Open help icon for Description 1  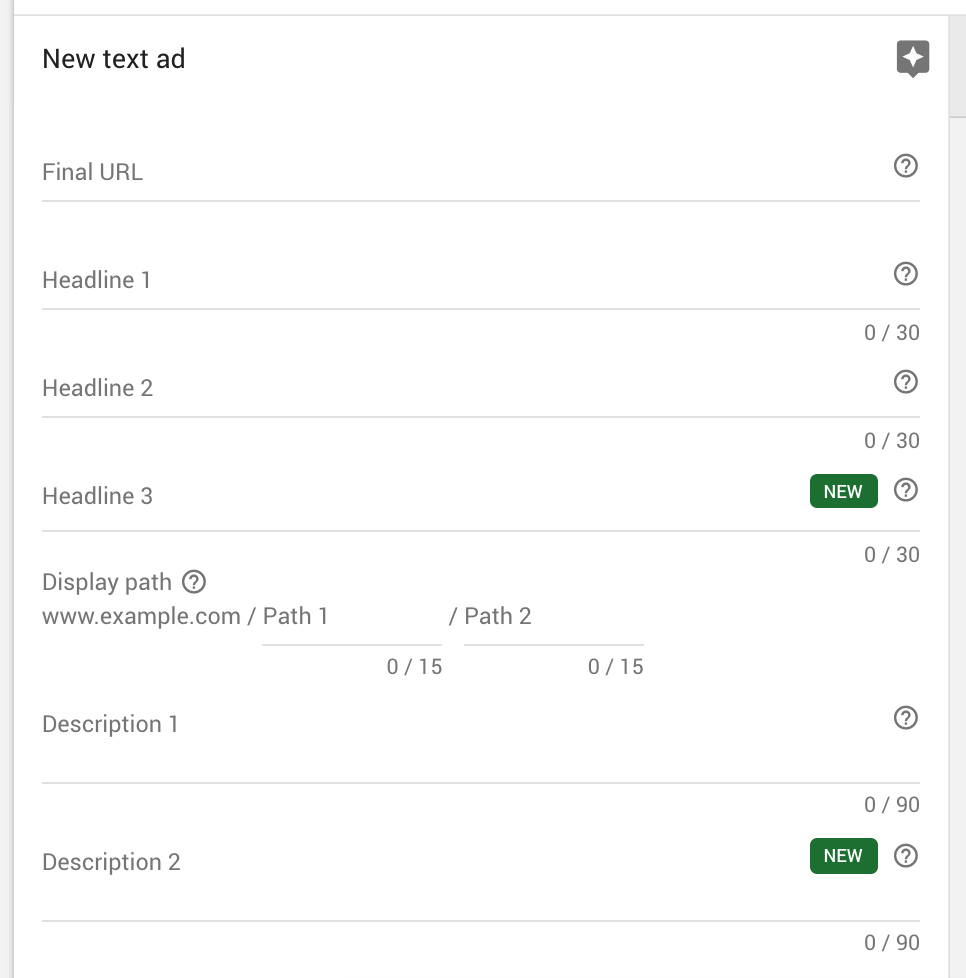click(906, 718)
